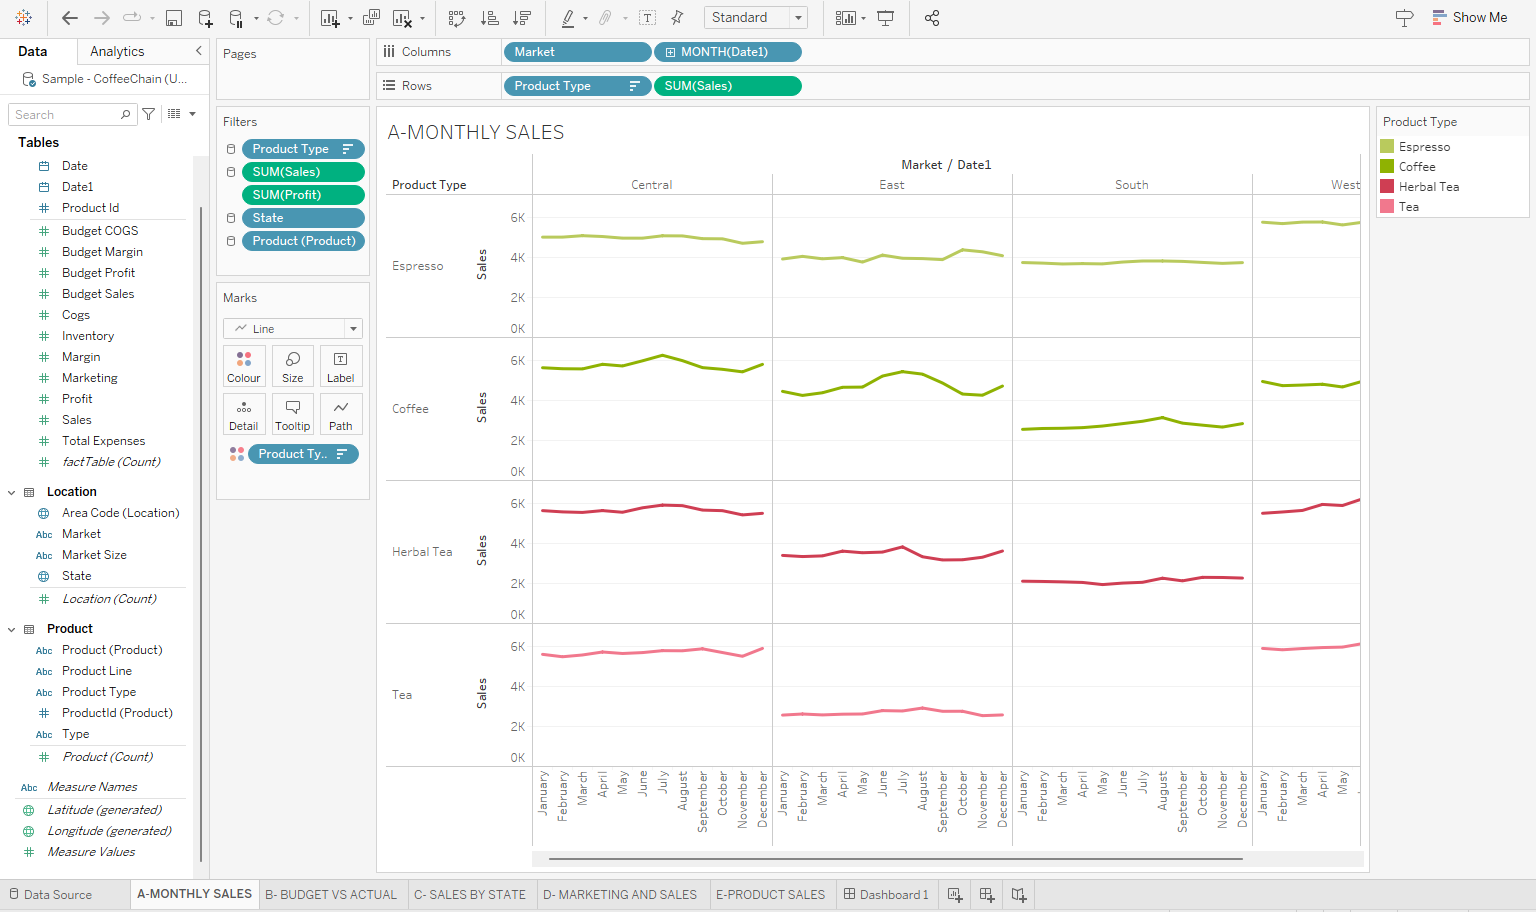Click the Undo back arrow
Image resolution: width=1536 pixels, height=912 pixels.
point(70,18)
